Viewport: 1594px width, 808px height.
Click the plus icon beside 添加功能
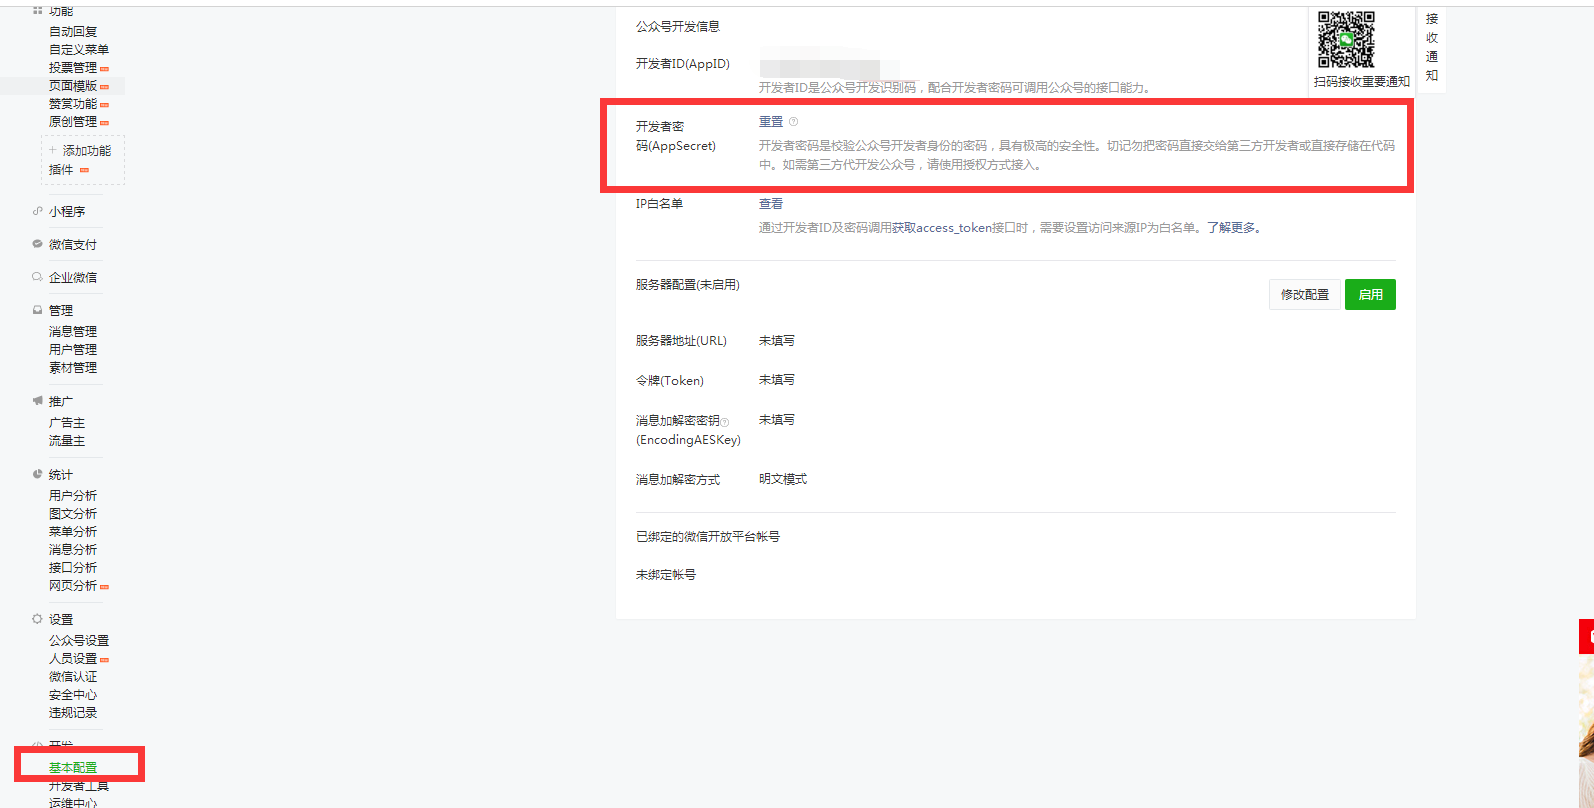pyautogui.click(x=53, y=150)
